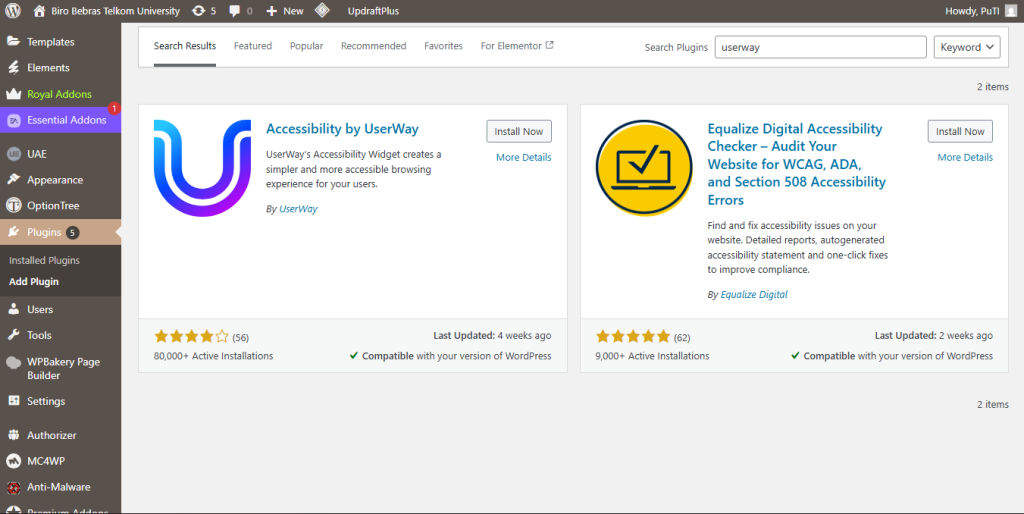Click the Tools wrench icon
This screenshot has width=1024, height=514.
[x=14, y=335]
